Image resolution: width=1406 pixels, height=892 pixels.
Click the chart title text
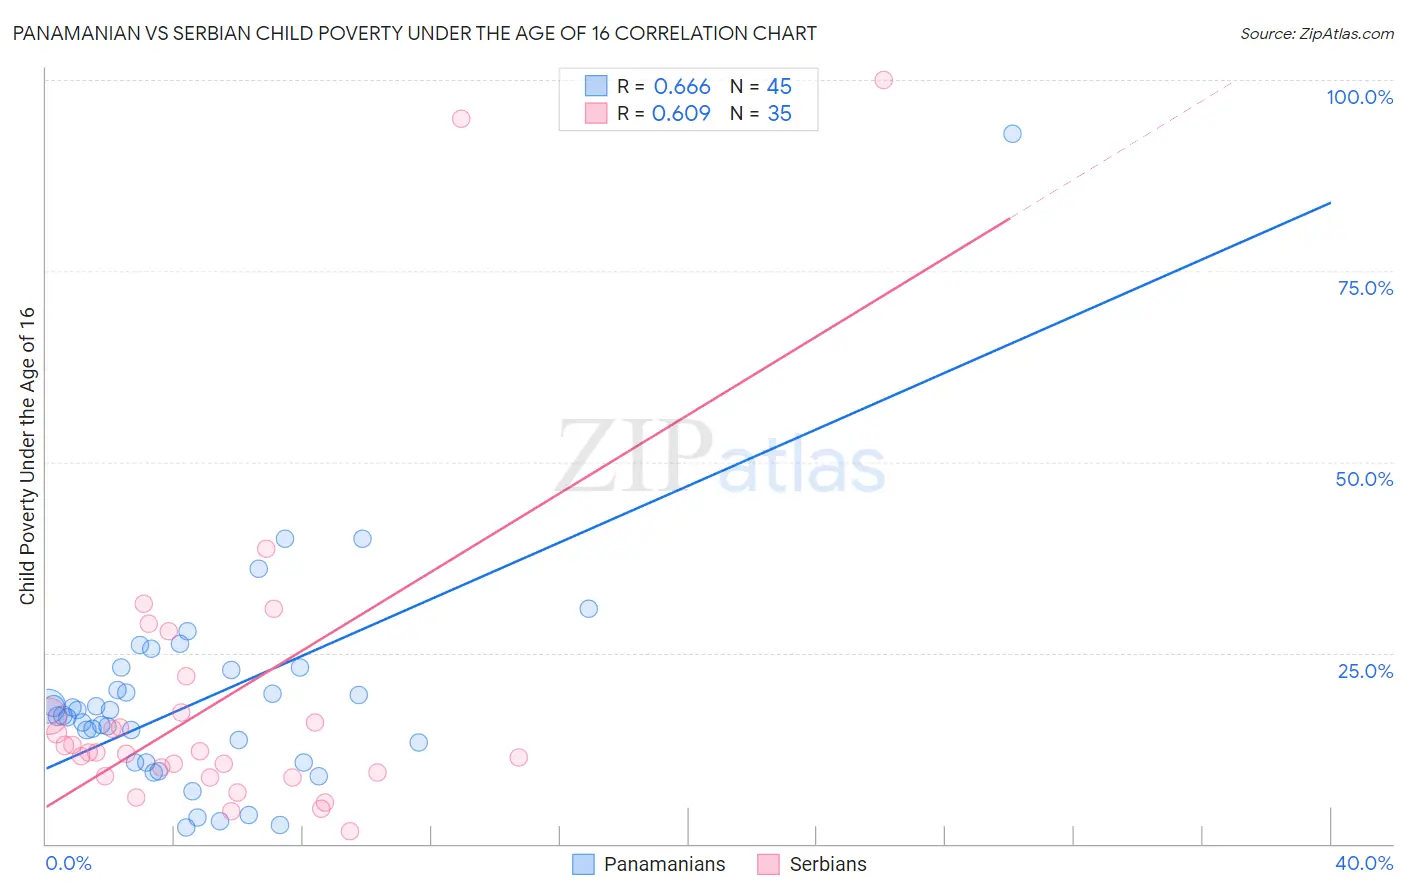point(414,34)
